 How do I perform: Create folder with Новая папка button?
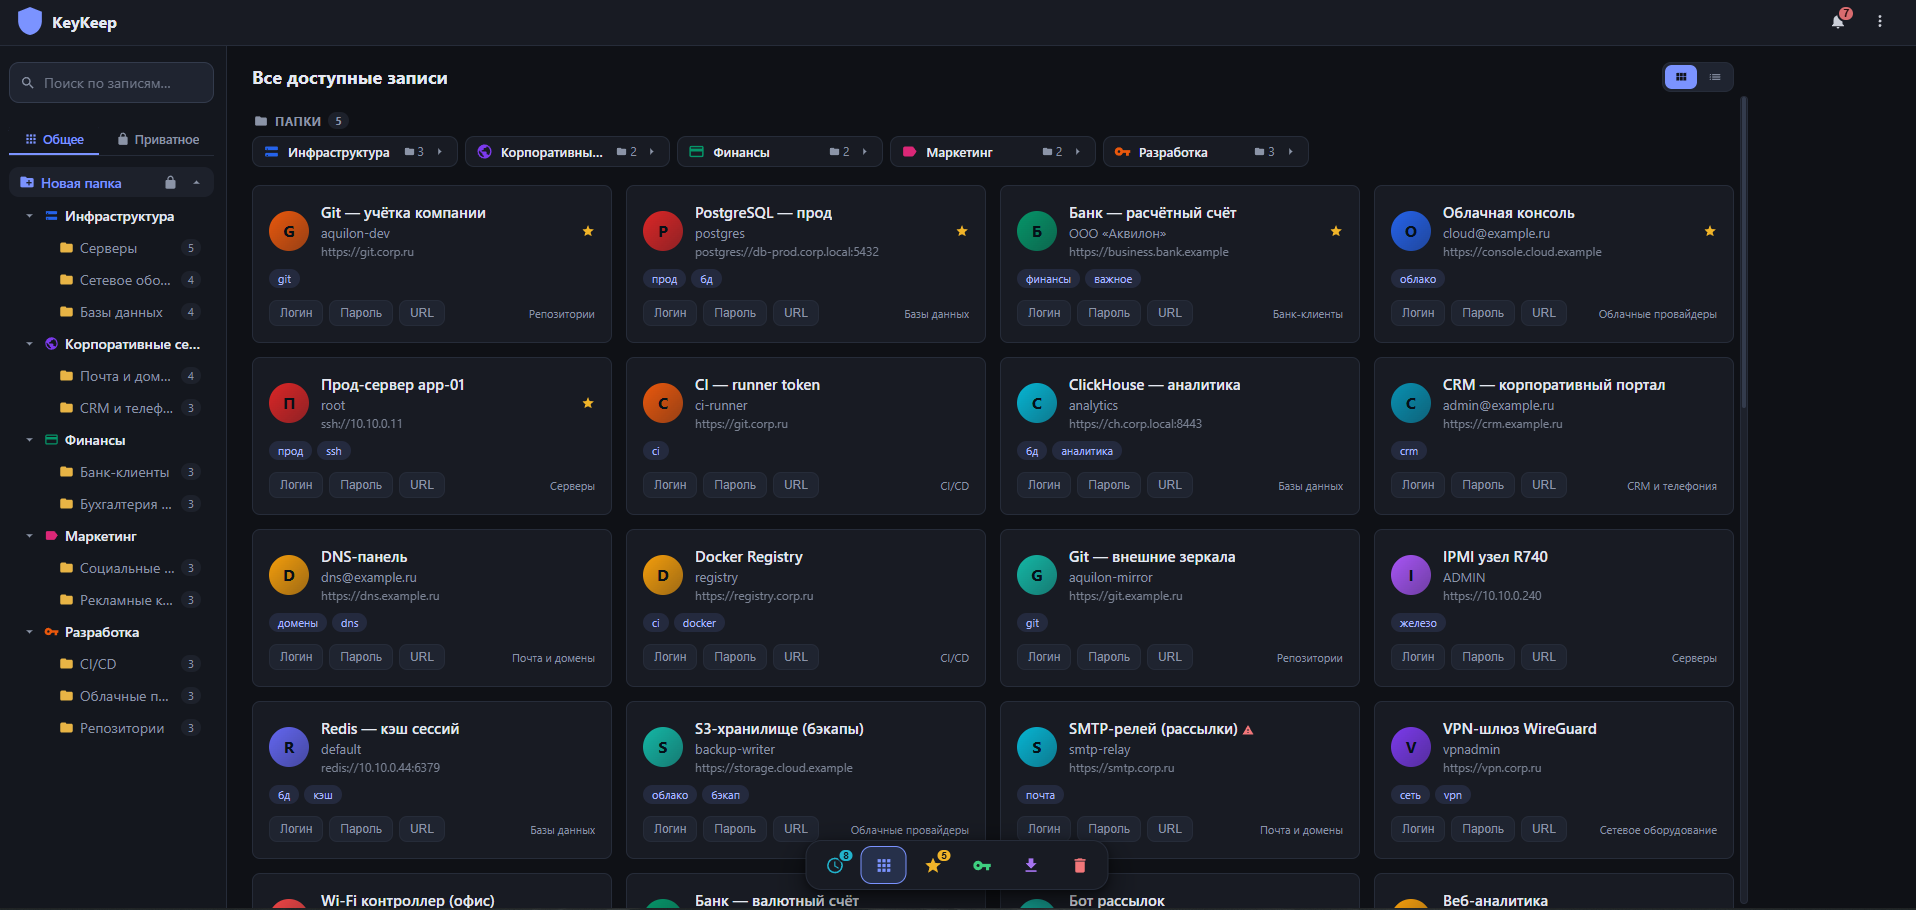point(72,183)
